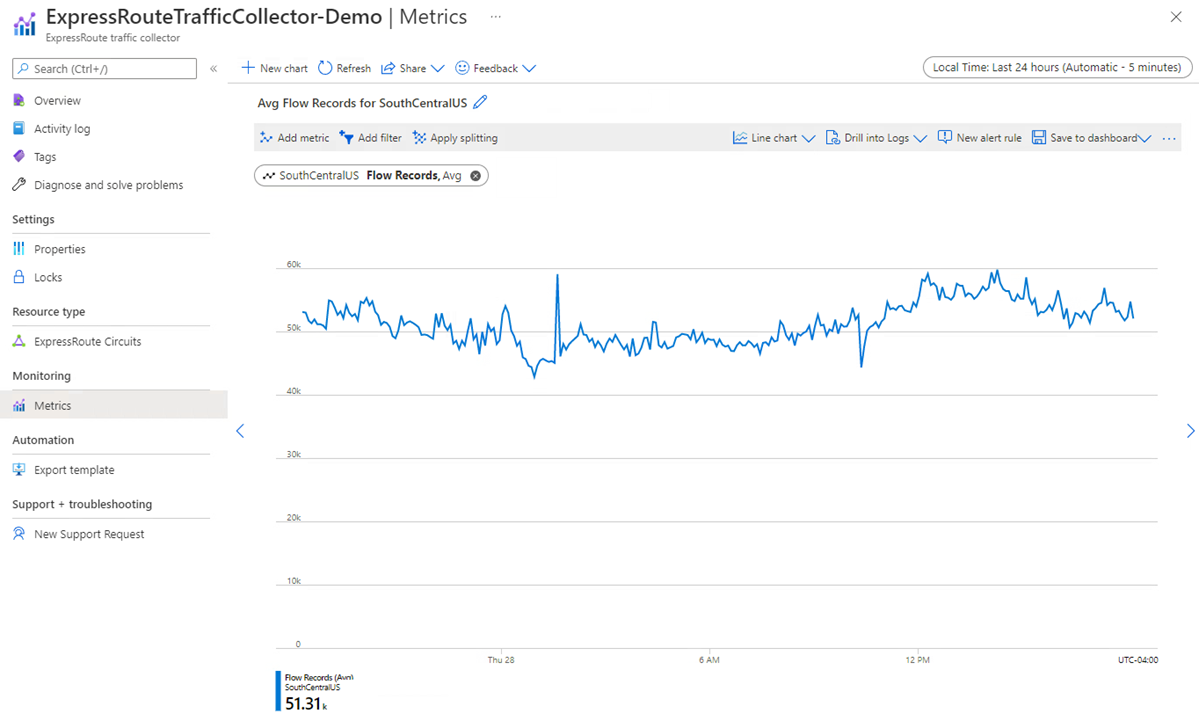Viewport: 1199px width, 721px height.
Task: Open Diagnose and solve problems
Action: pos(108,185)
